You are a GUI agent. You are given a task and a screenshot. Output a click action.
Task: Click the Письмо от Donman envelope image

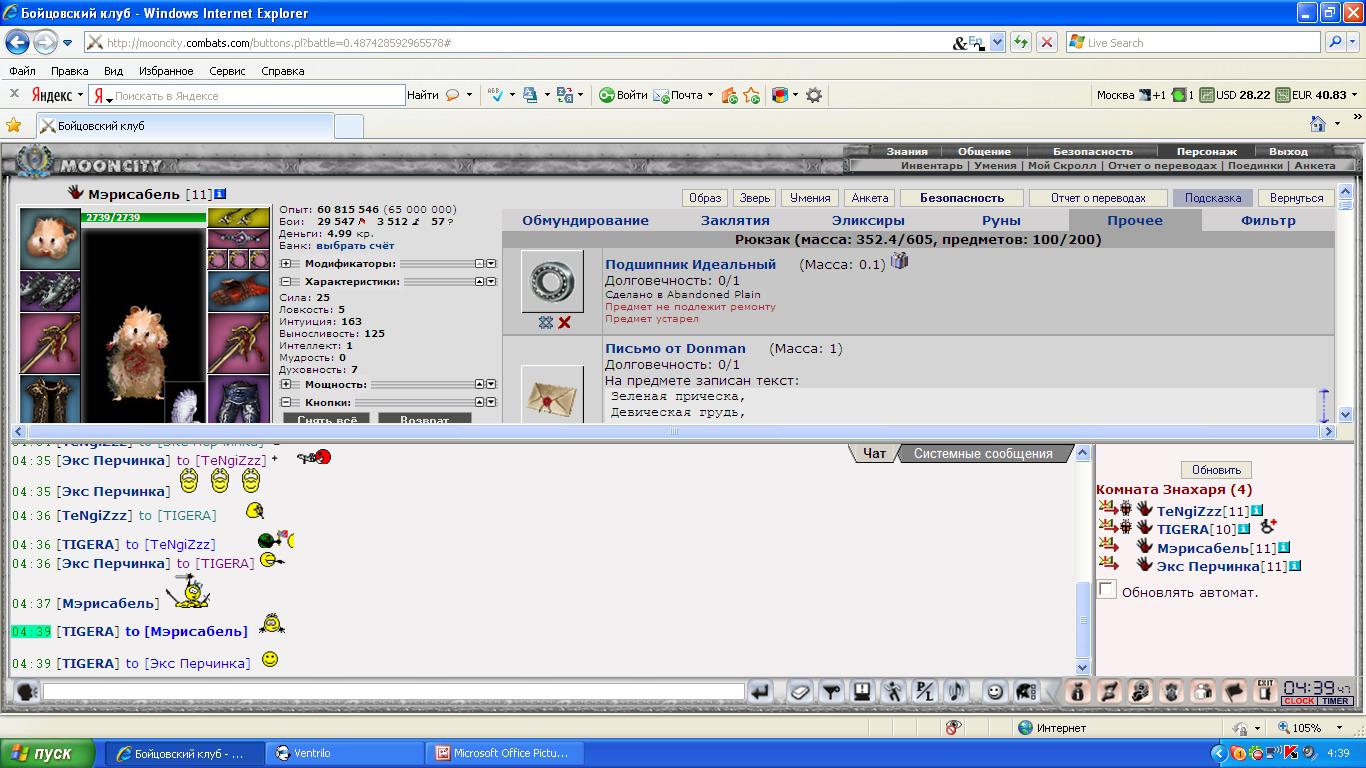tap(552, 396)
